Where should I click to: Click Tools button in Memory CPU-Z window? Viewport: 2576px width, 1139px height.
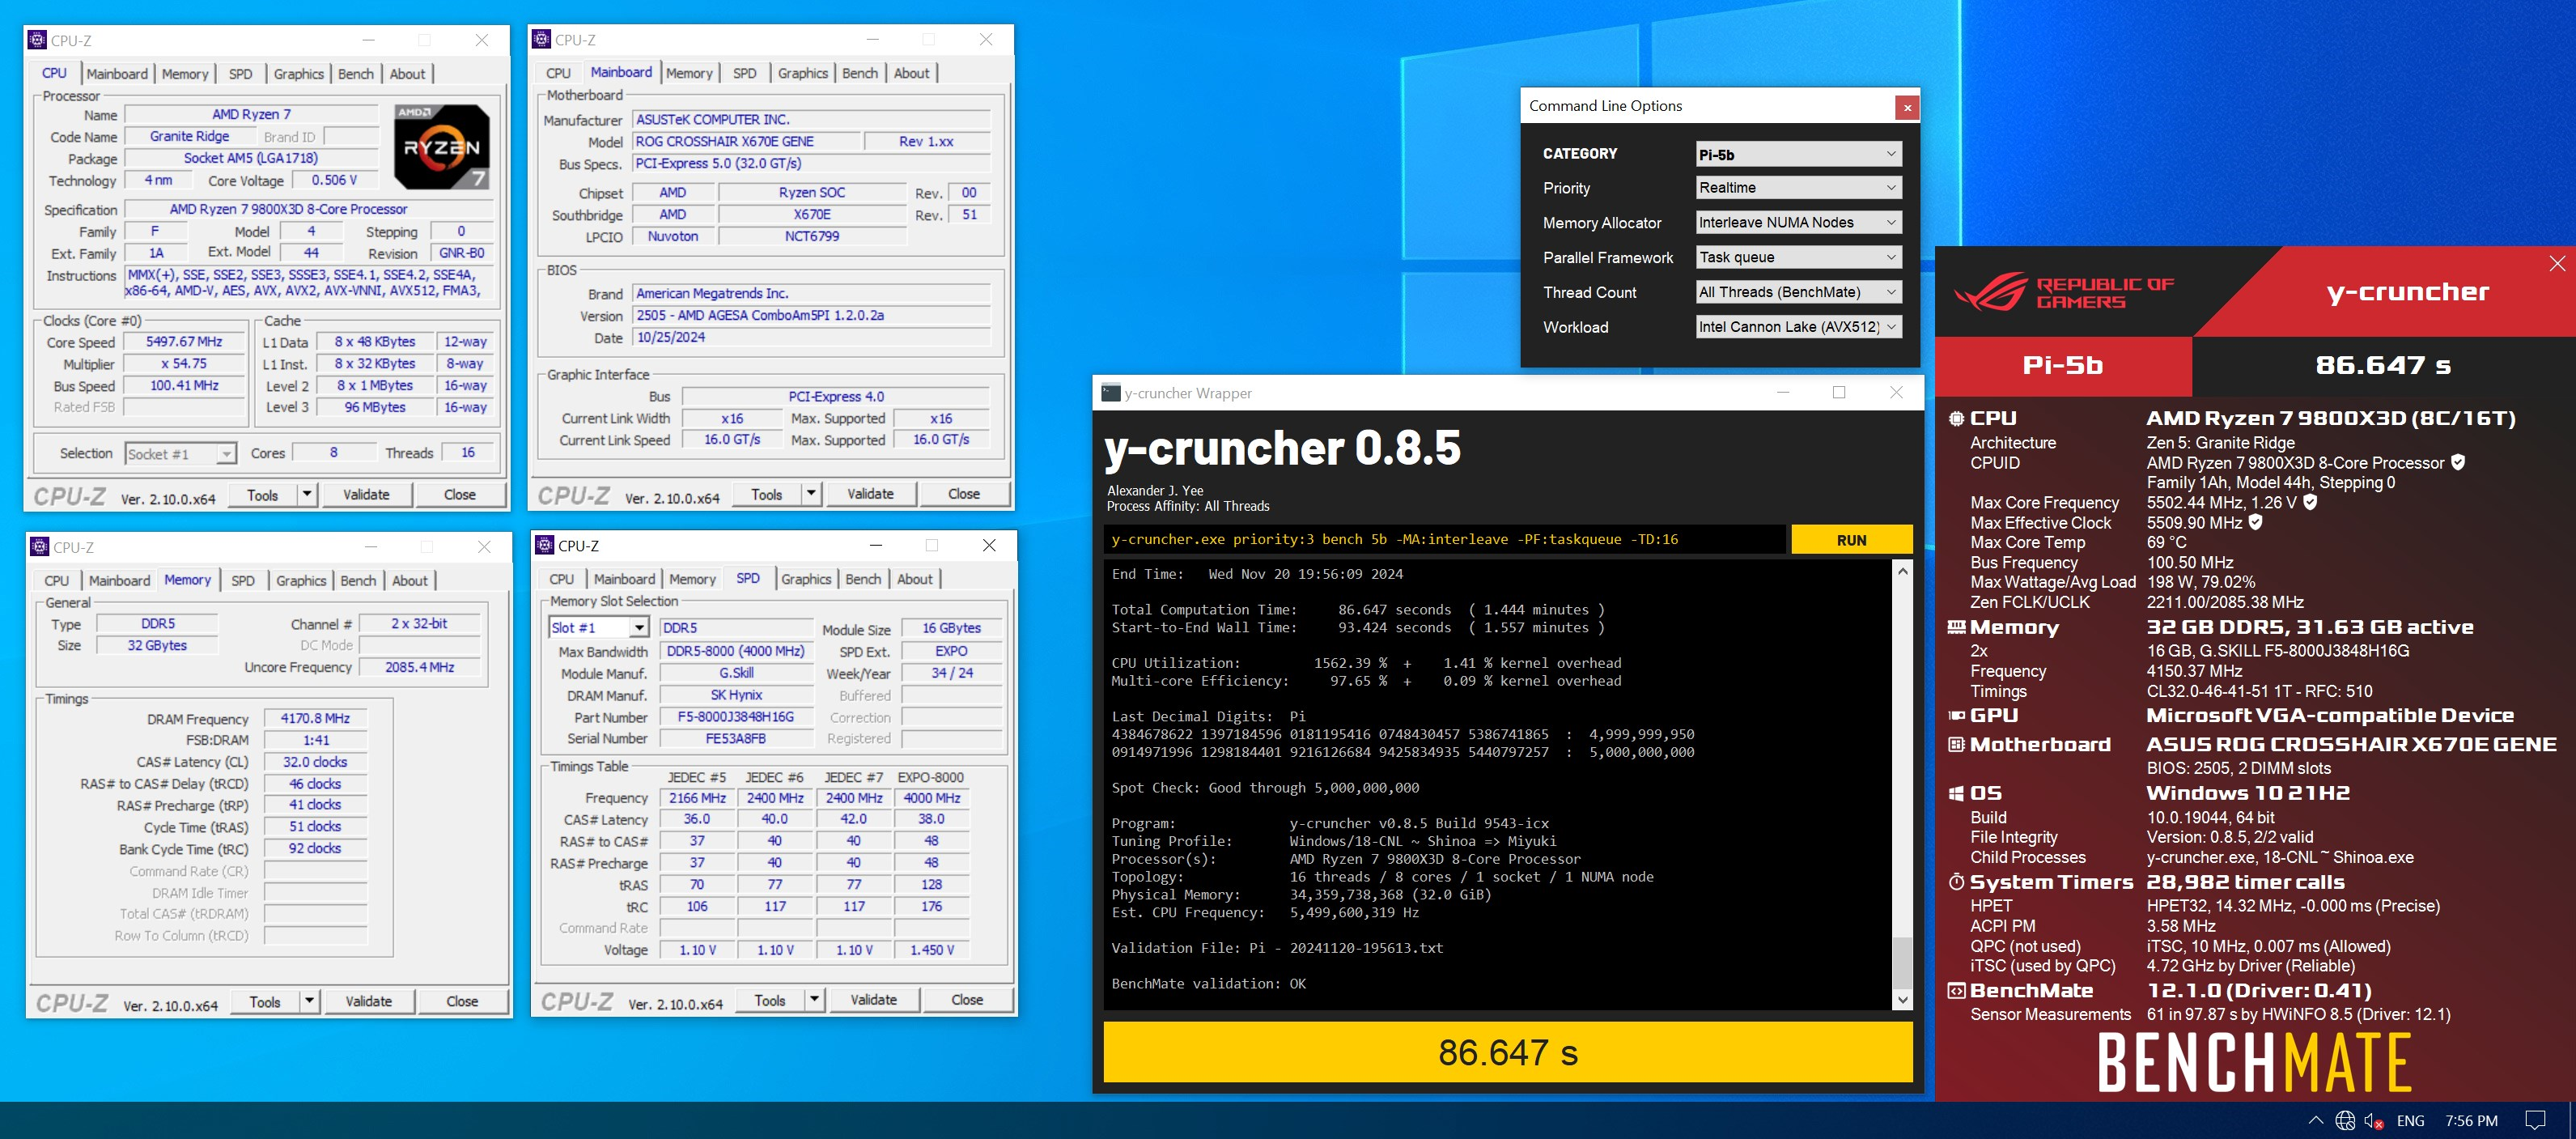tap(265, 1001)
